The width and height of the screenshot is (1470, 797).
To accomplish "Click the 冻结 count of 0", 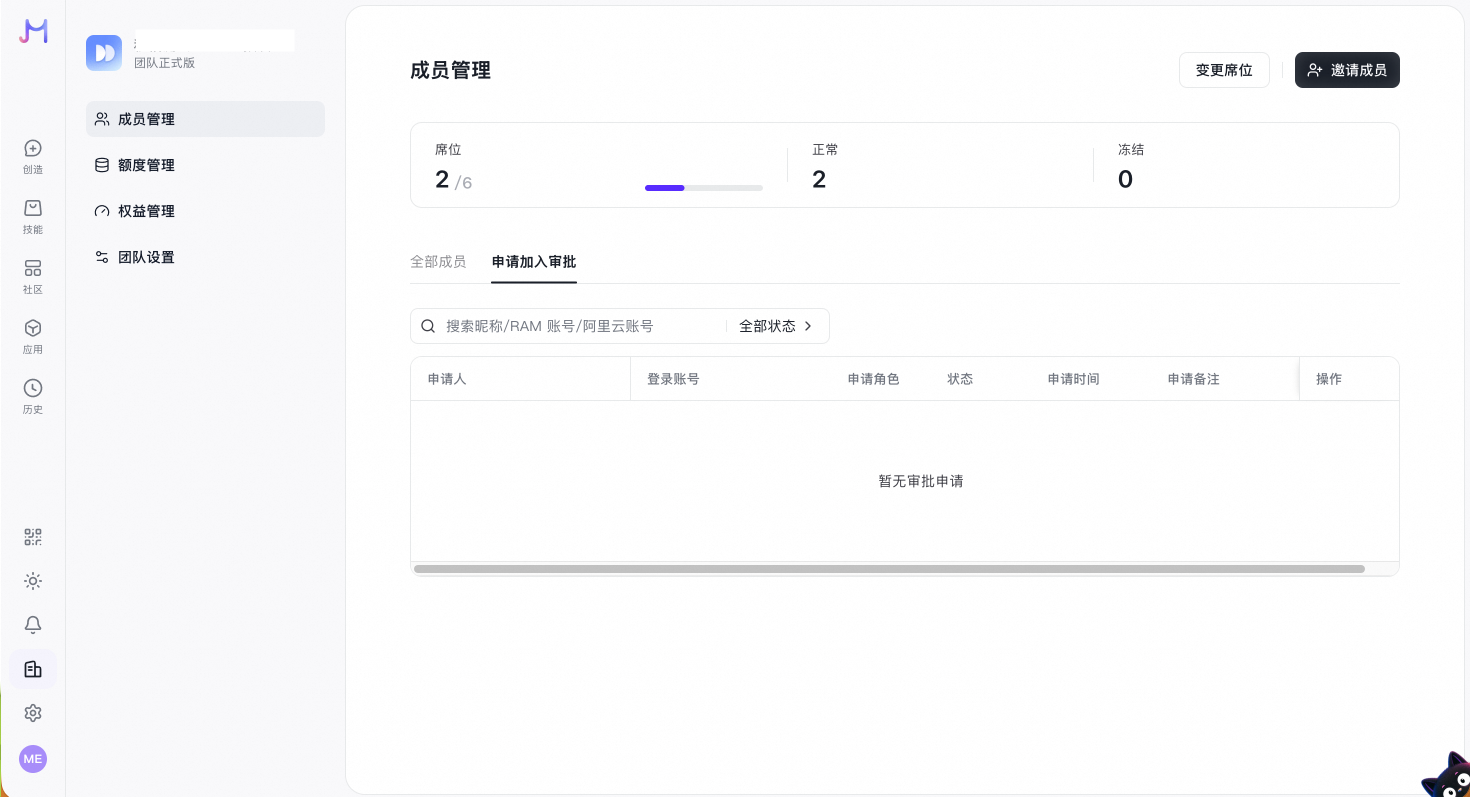I will [1125, 180].
